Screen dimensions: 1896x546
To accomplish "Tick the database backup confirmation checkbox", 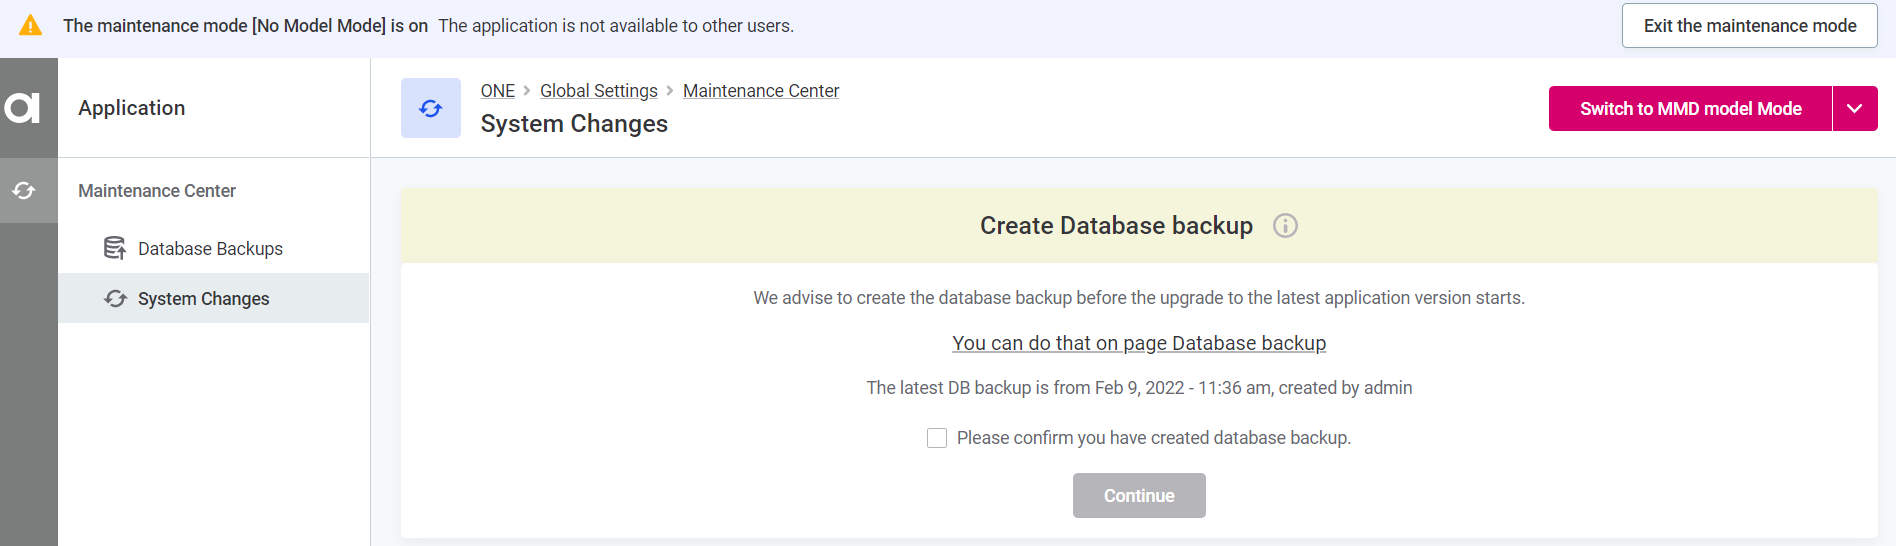I will coord(937,438).
